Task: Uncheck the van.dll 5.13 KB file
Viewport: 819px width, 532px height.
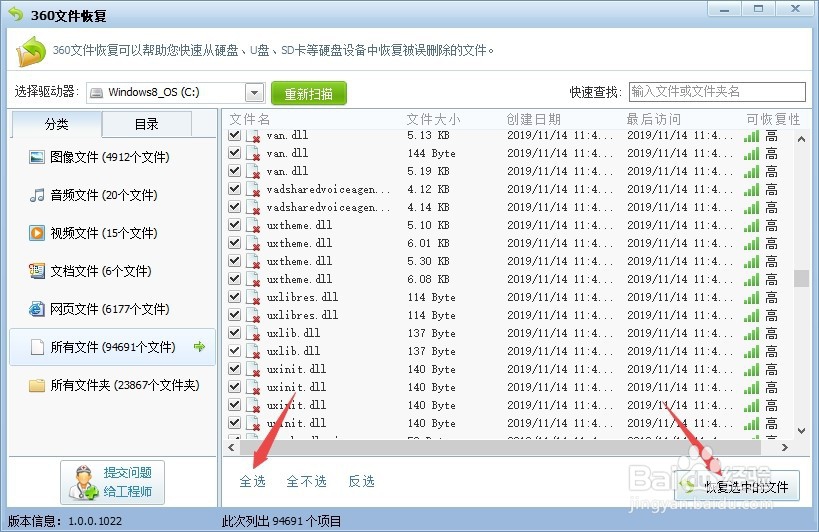Action: [x=235, y=135]
